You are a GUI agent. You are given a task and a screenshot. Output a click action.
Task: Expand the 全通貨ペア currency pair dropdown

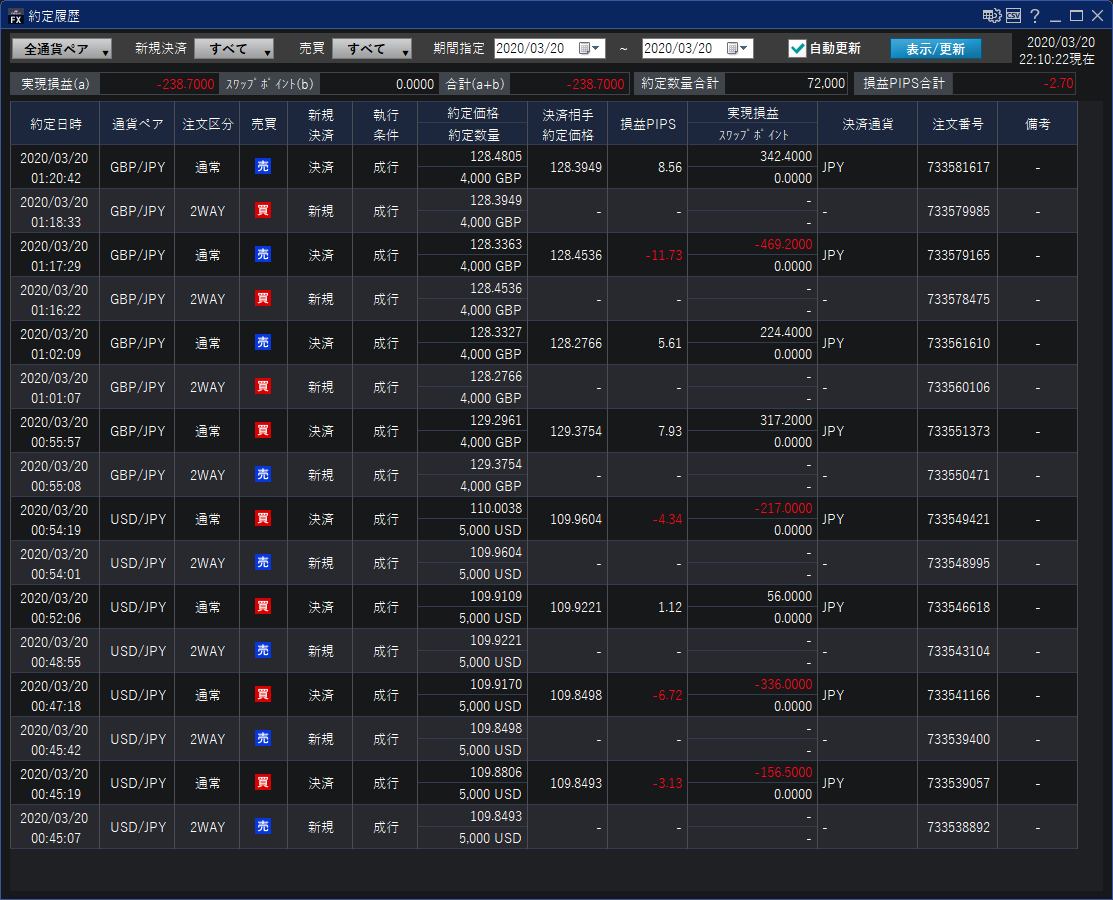click(62, 49)
